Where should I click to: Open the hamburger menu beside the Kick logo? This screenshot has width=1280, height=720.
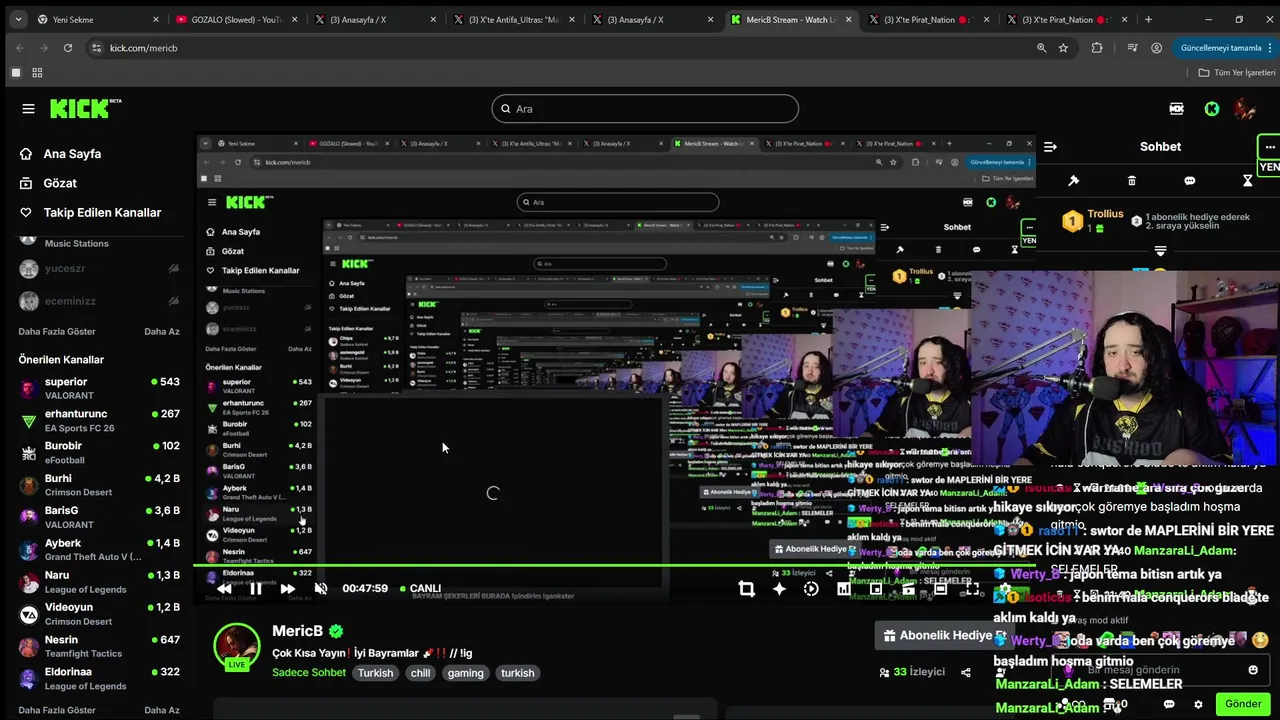click(x=28, y=108)
